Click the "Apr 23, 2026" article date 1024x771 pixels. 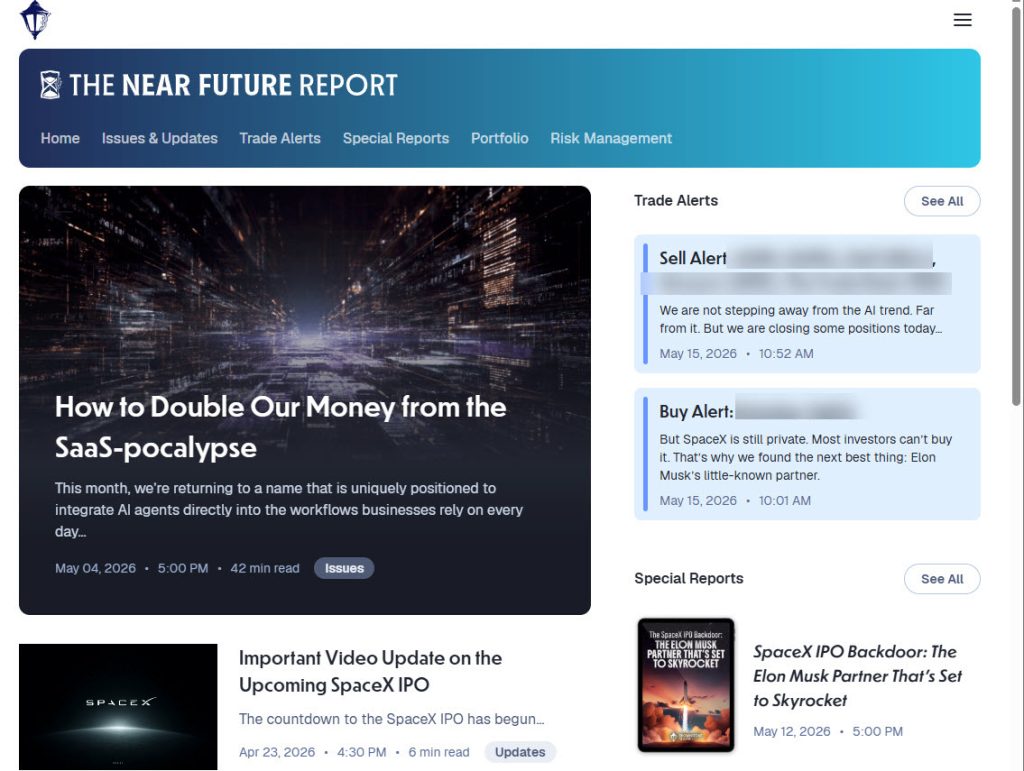tap(277, 752)
